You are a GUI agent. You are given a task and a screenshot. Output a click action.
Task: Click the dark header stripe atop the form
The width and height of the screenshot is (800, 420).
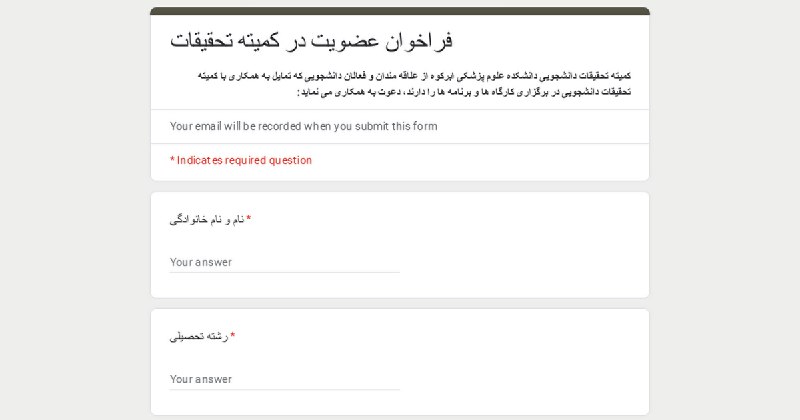point(400,11)
